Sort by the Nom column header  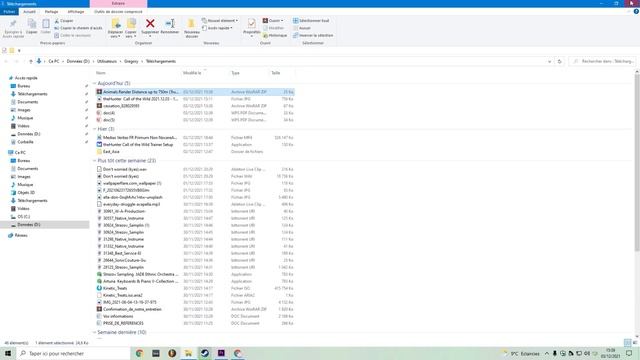point(100,73)
